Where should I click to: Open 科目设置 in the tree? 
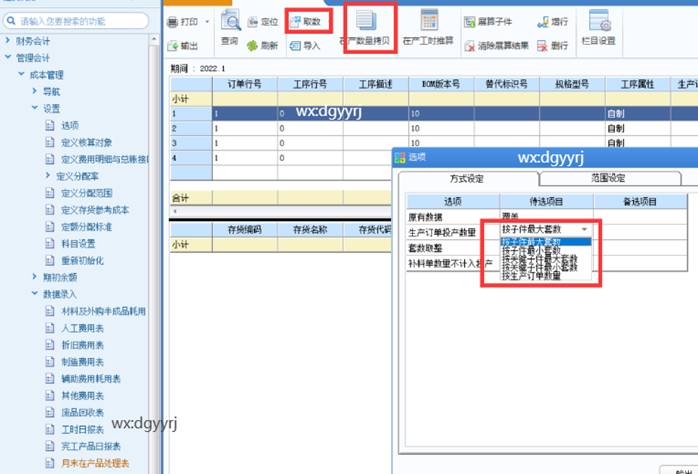(x=78, y=244)
